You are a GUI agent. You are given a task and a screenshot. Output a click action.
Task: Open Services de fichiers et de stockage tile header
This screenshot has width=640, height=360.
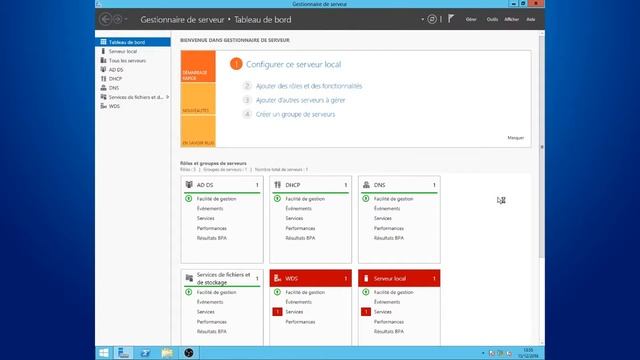point(222,278)
